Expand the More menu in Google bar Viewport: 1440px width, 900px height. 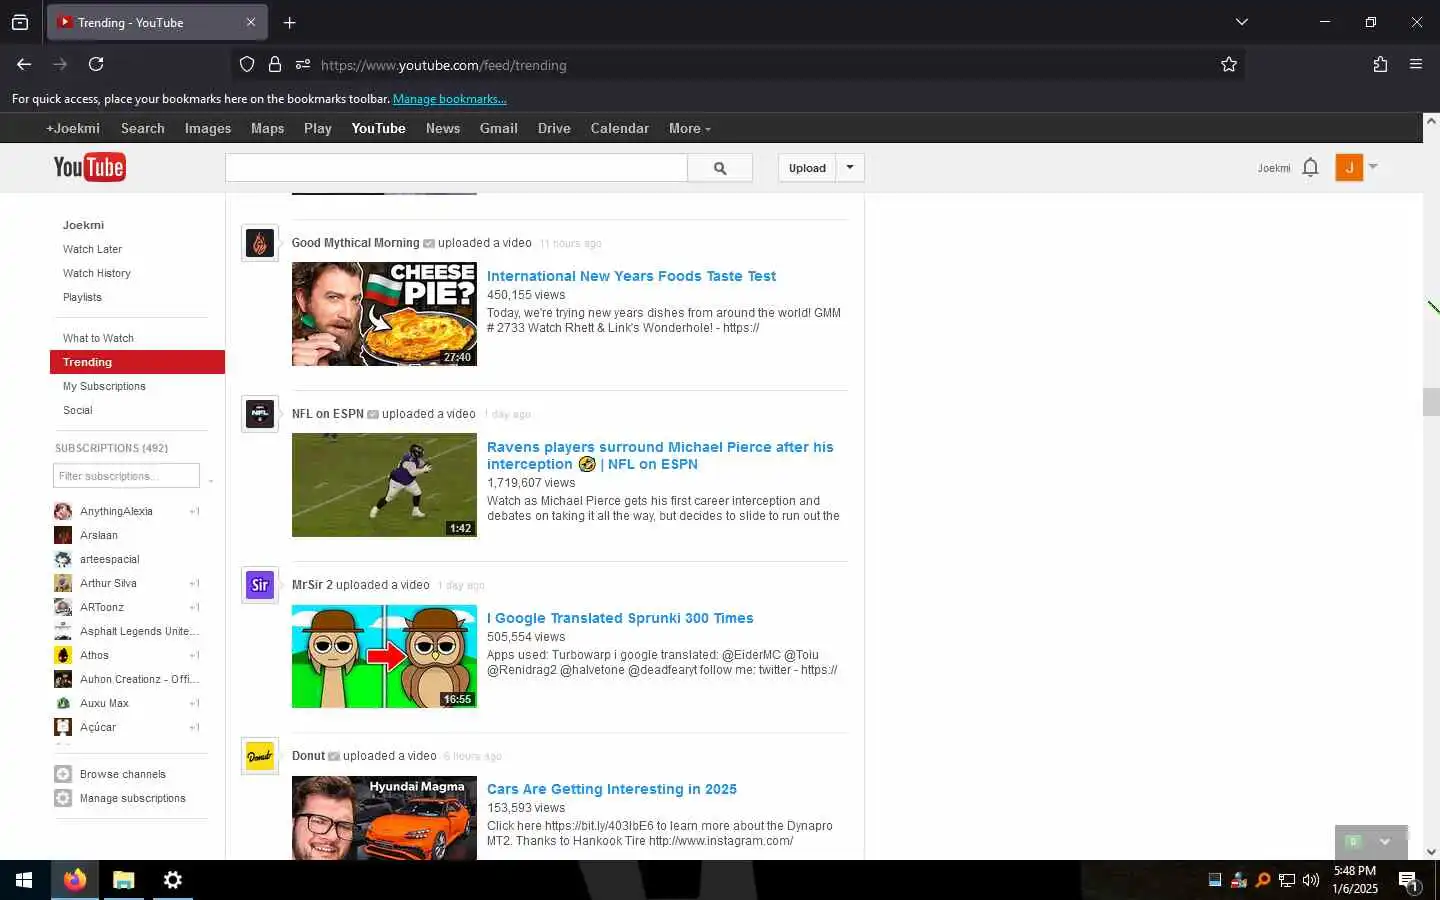click(x=690, y=128)
